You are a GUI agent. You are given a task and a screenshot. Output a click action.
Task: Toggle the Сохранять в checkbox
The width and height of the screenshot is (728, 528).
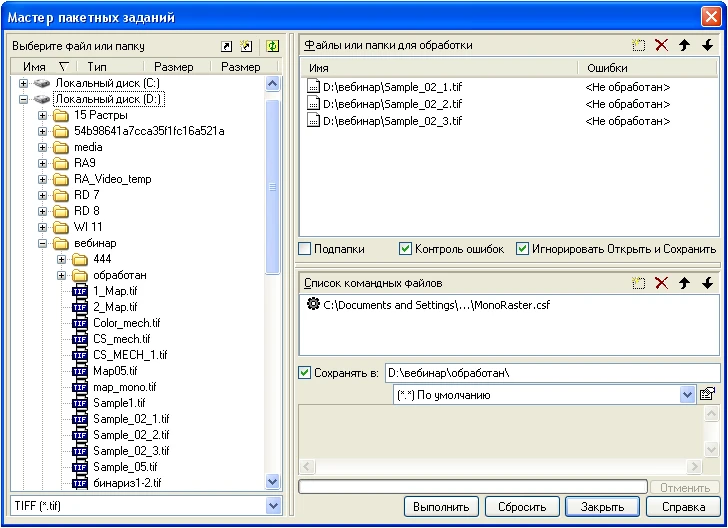point(305,373)
